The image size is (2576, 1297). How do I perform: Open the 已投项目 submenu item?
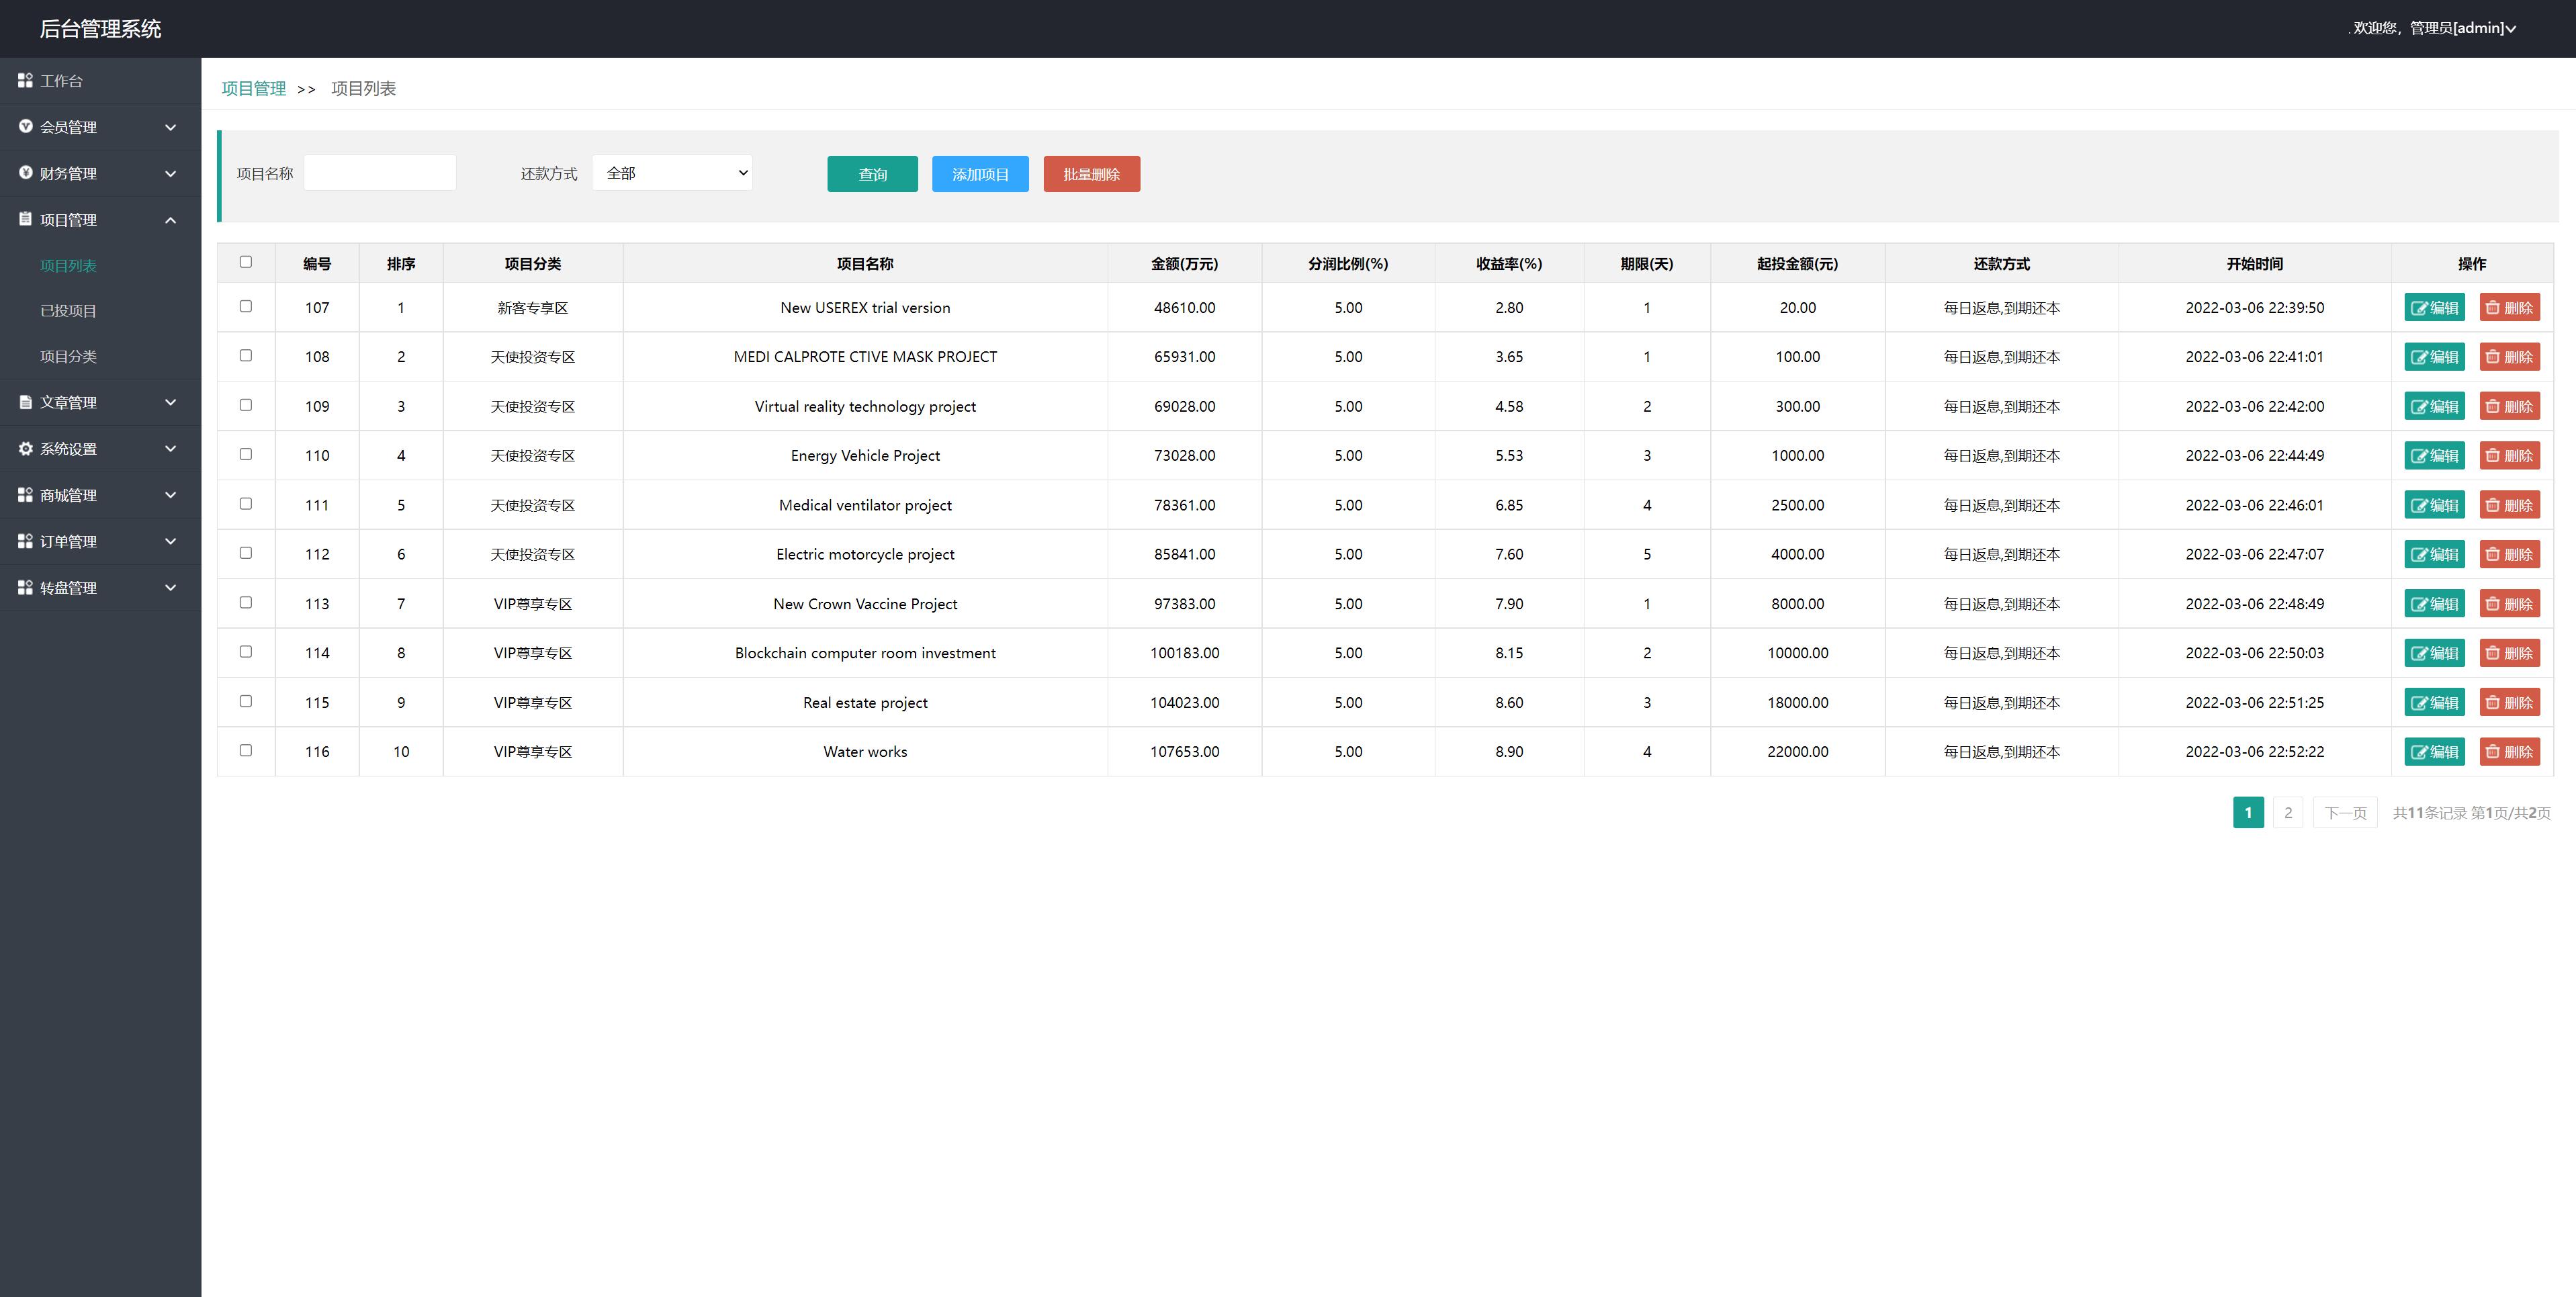[68, 311]
